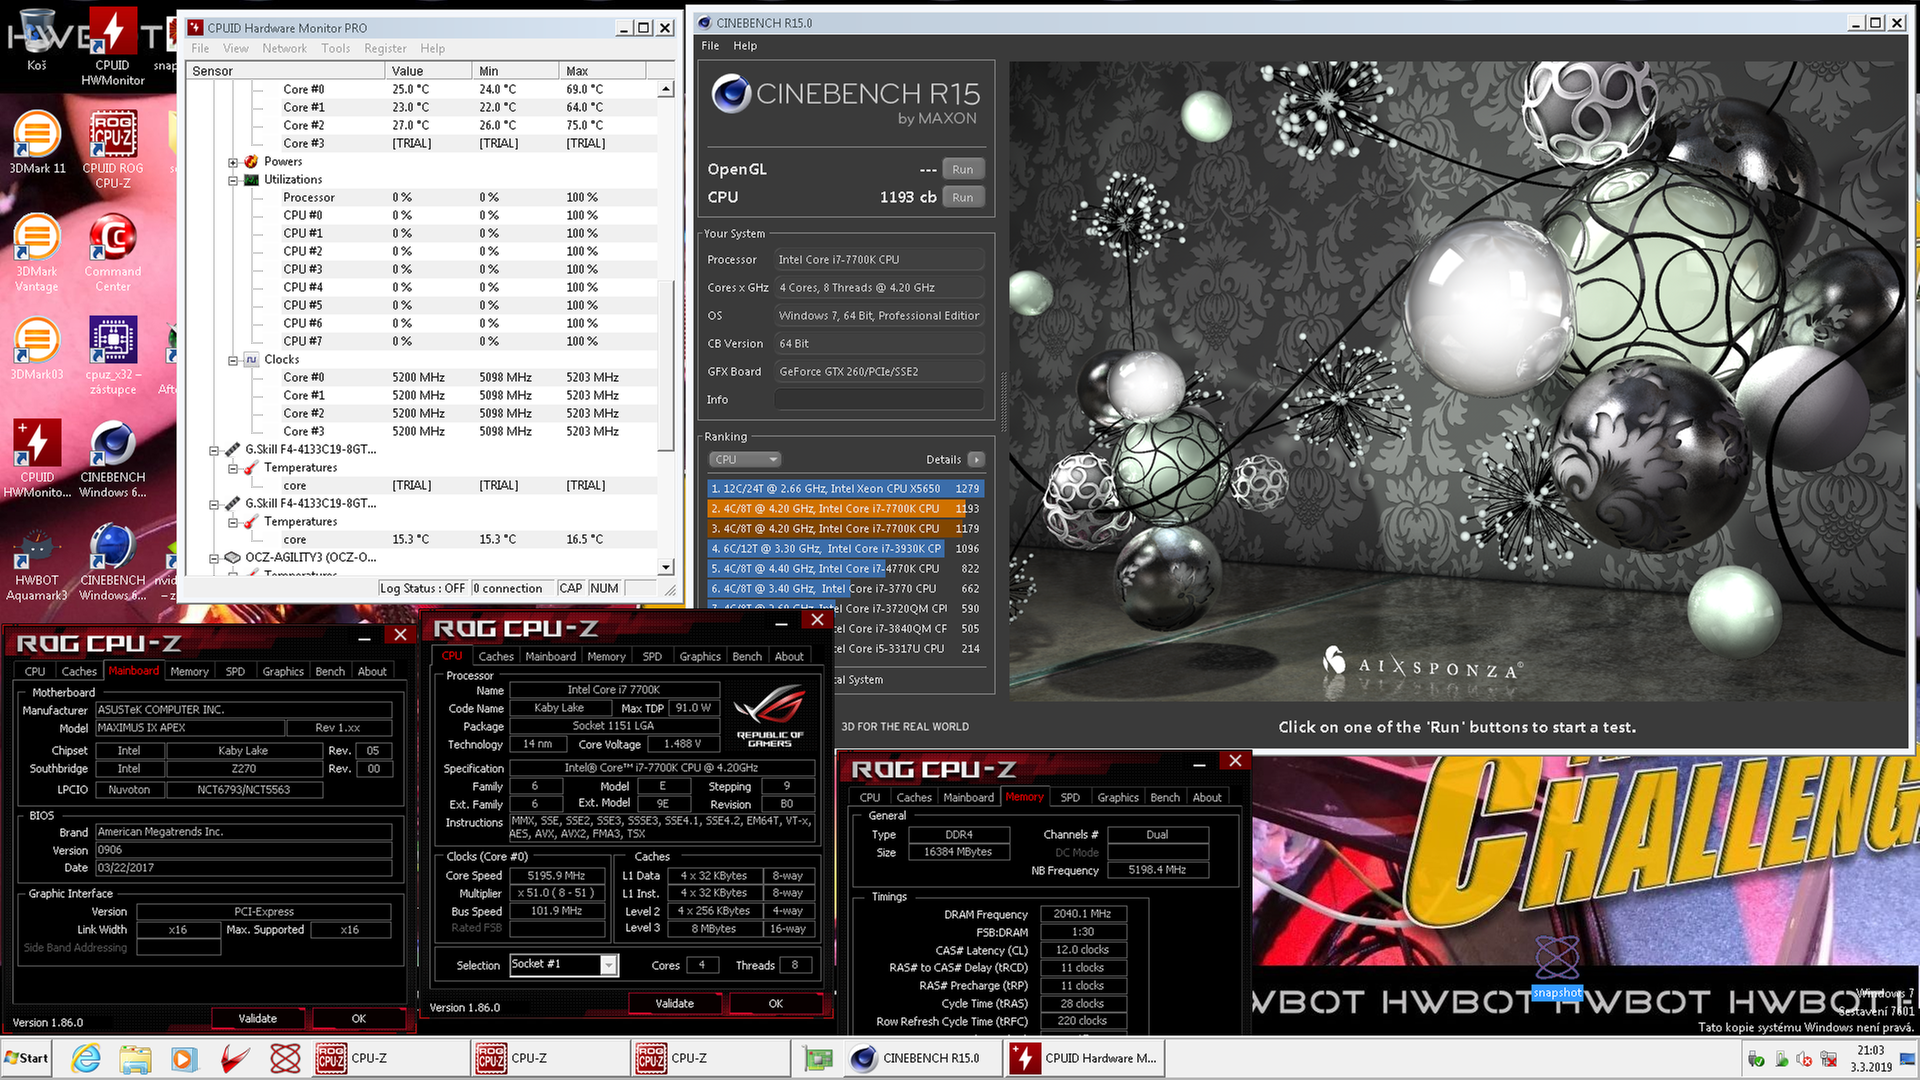Click red atom-shaped taskbar icon

[x=285, y=1058]
